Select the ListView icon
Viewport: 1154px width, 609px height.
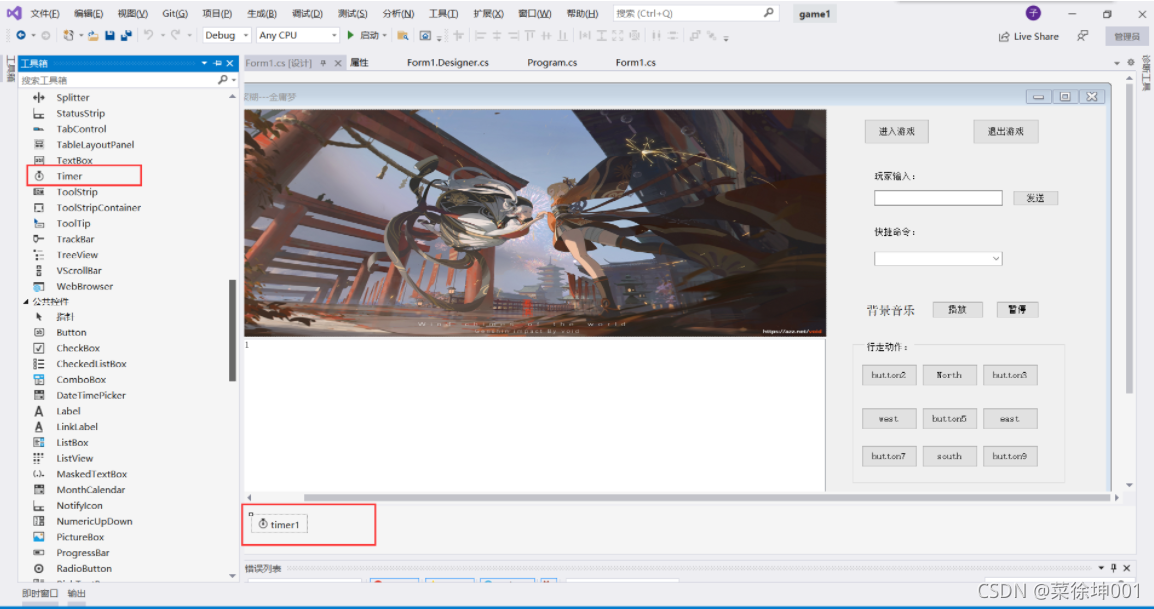[39, 458]
